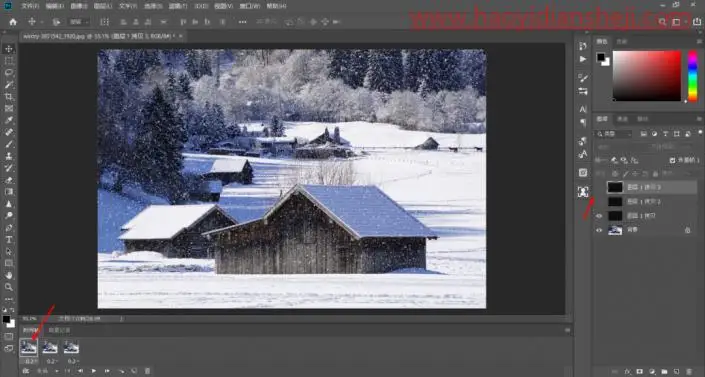Image resolution: width=705 pixels, height=377 pixels.
Task: Go to previous frame in timeline
Action: pos(80,371)
